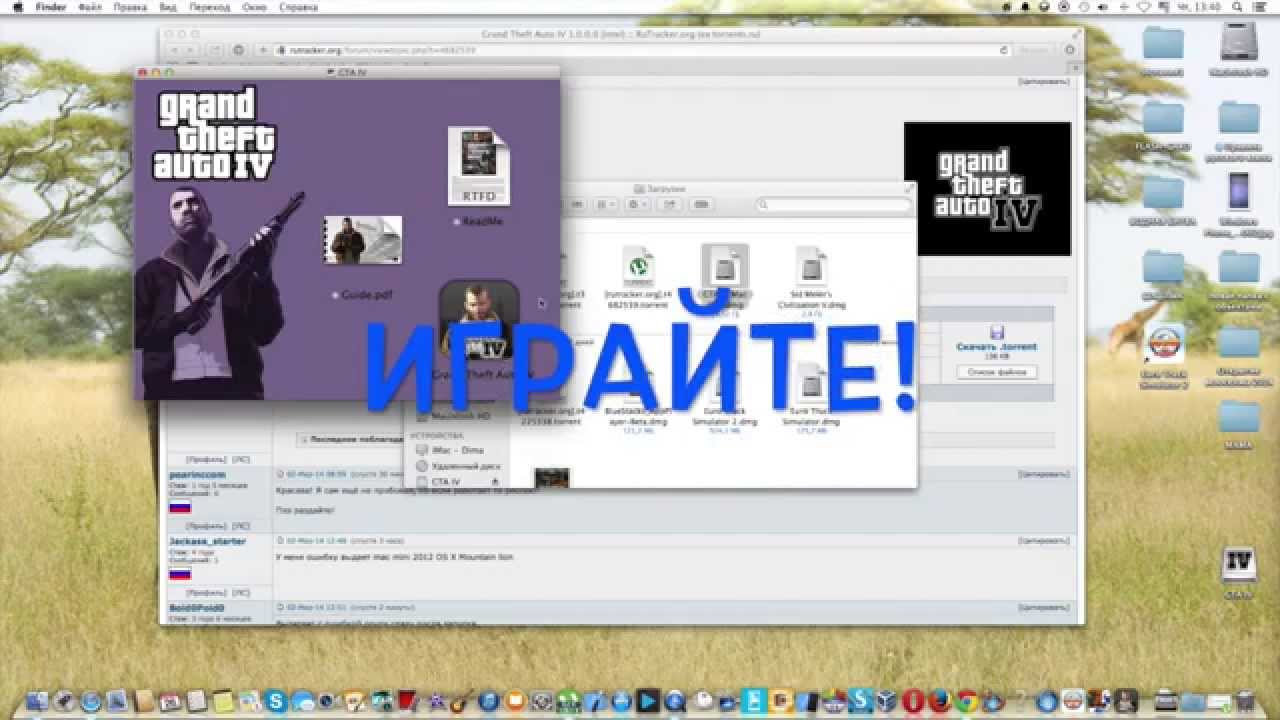
Task: Open the Справка menu
Action: (298, 6)
